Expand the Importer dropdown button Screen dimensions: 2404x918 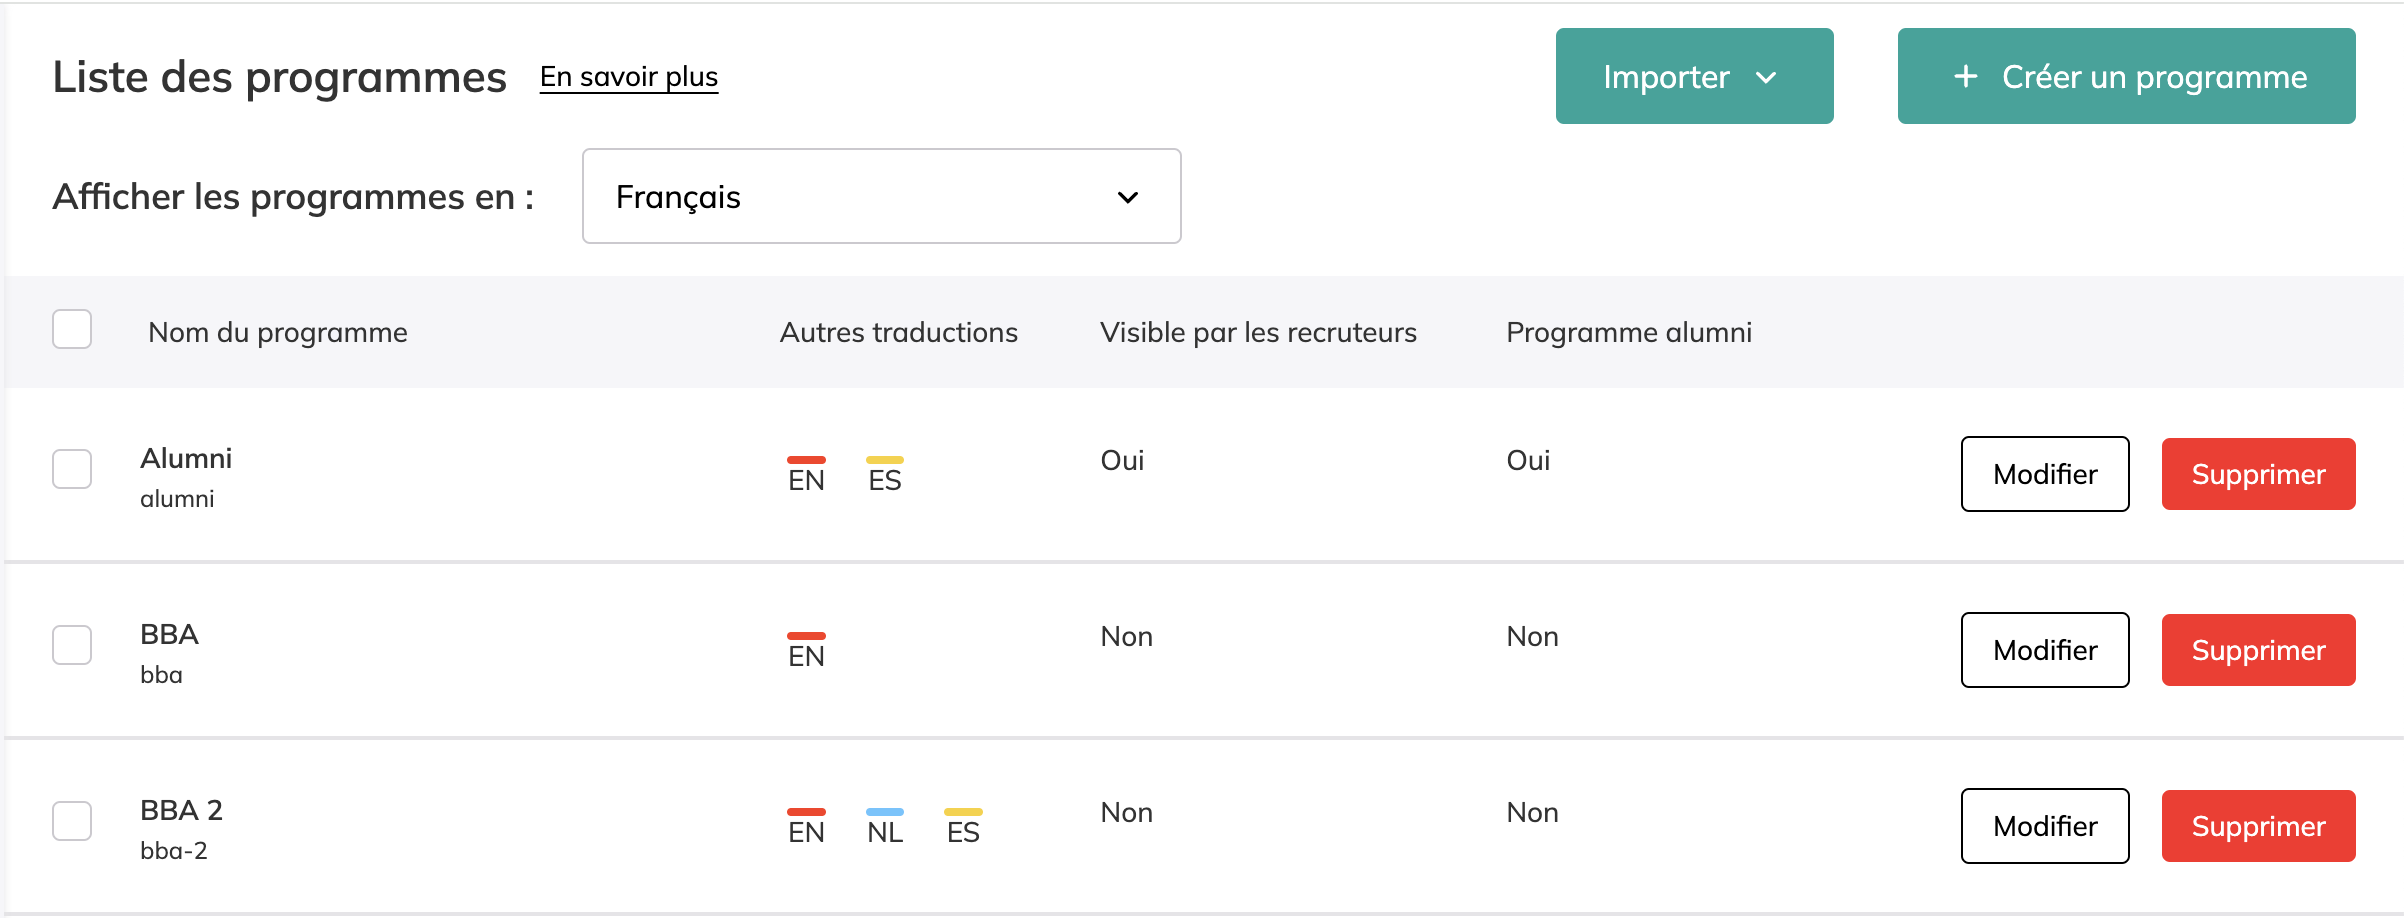pyautogui.click(x=1694, y=77)
